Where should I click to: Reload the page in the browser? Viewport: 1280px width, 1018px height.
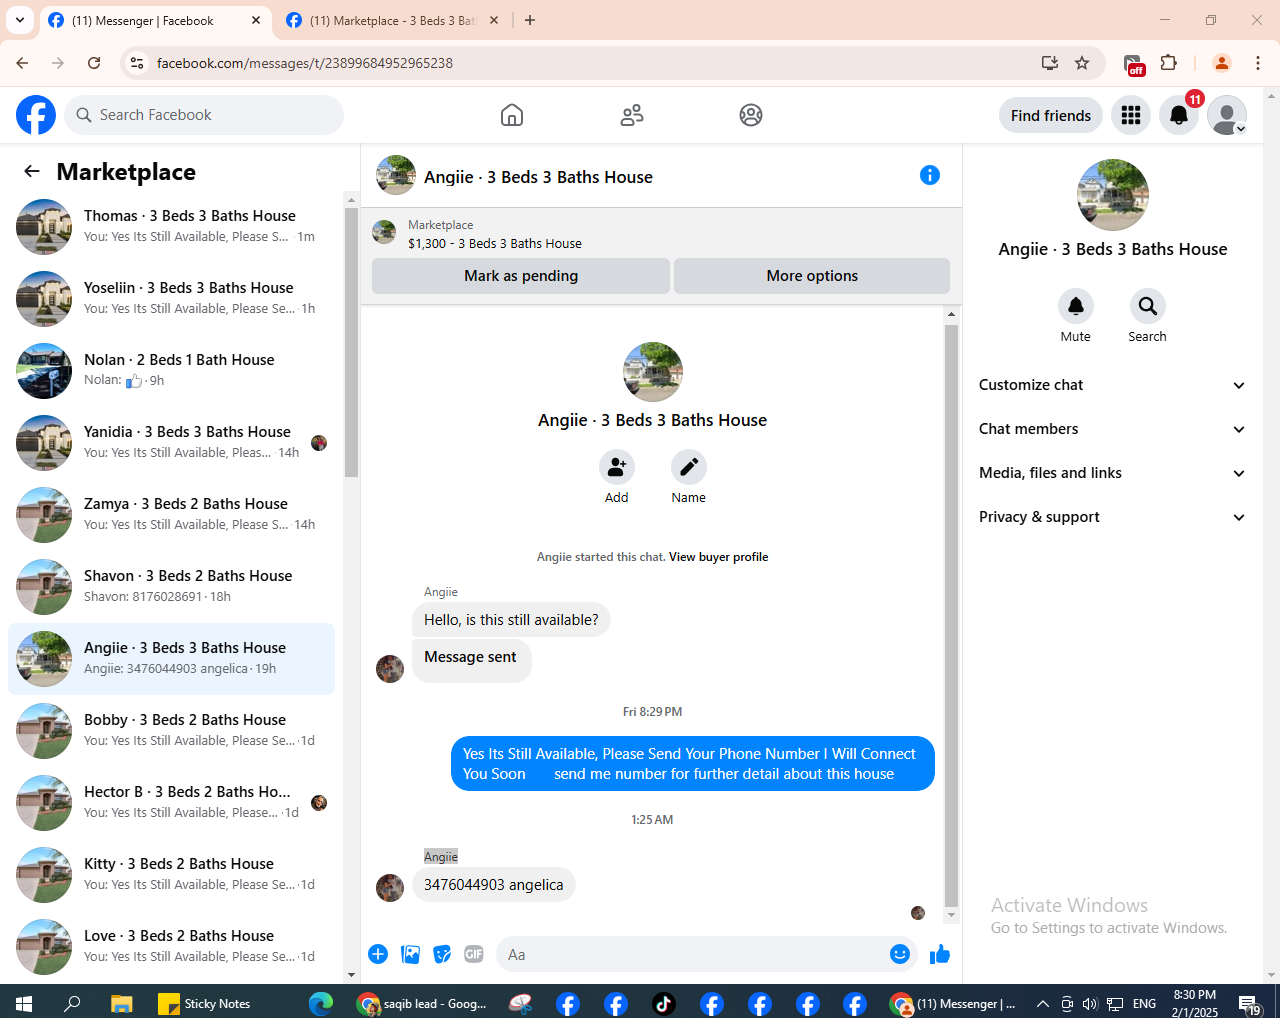coord(94,63)
